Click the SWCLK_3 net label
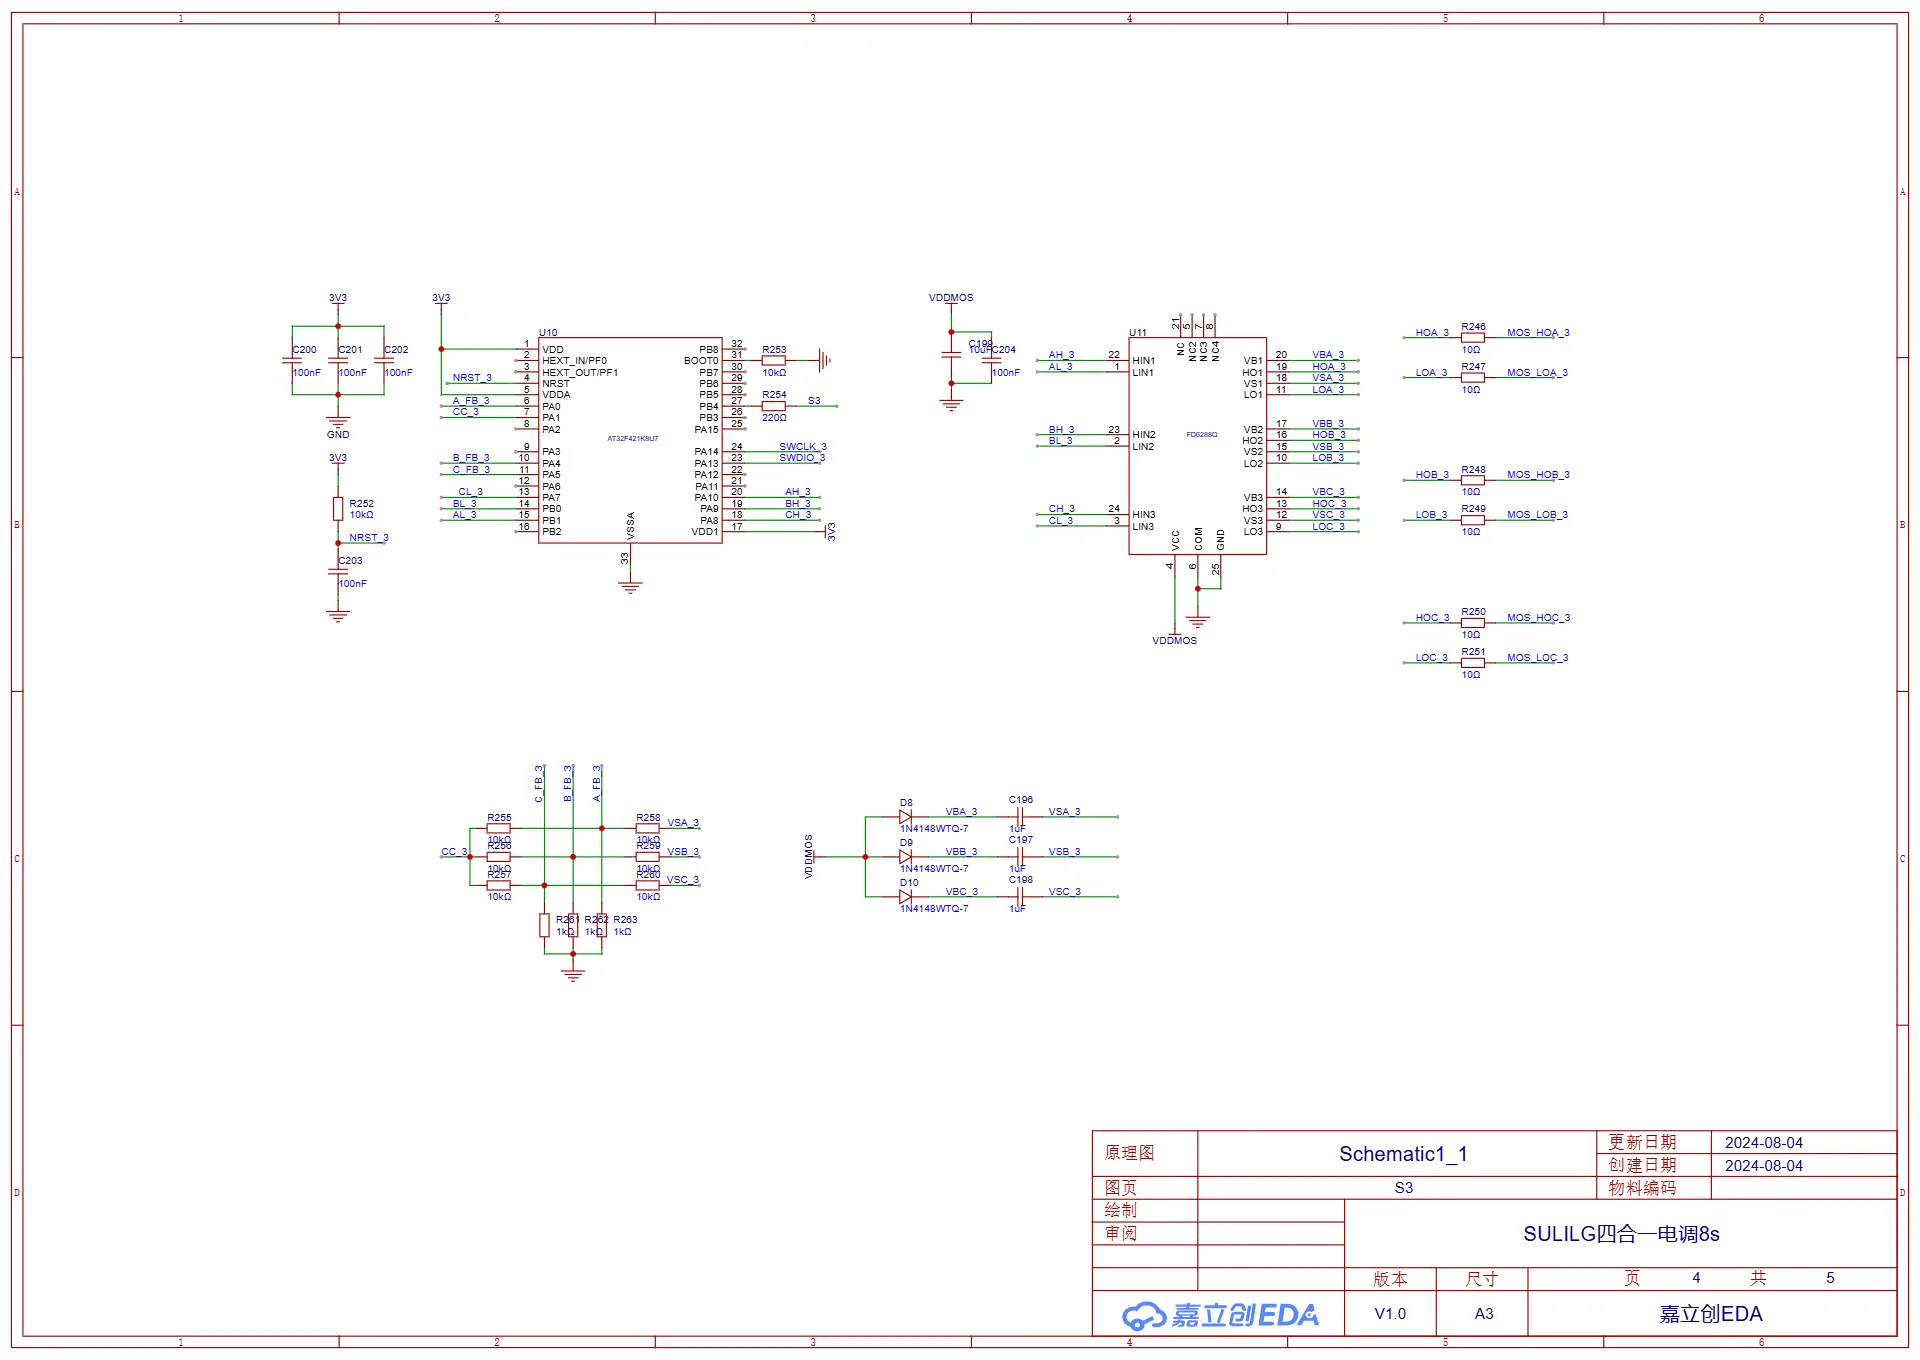 [x=803, y=447]
